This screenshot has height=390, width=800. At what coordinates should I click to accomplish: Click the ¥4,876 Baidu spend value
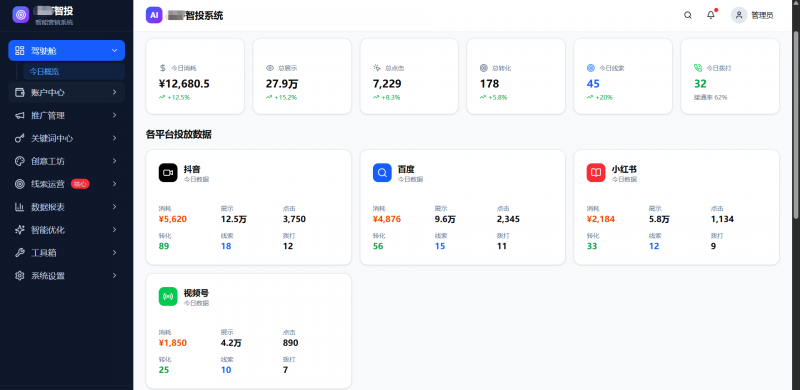point(387,220)
